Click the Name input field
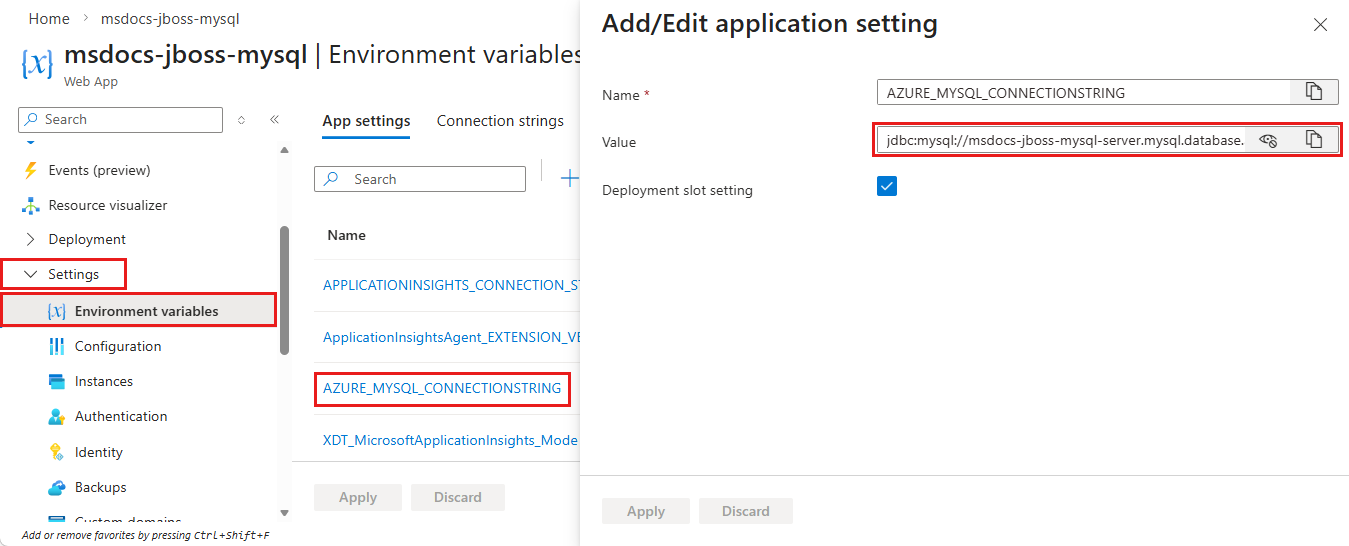The image size is (1349, 546). click(1083, 93)
